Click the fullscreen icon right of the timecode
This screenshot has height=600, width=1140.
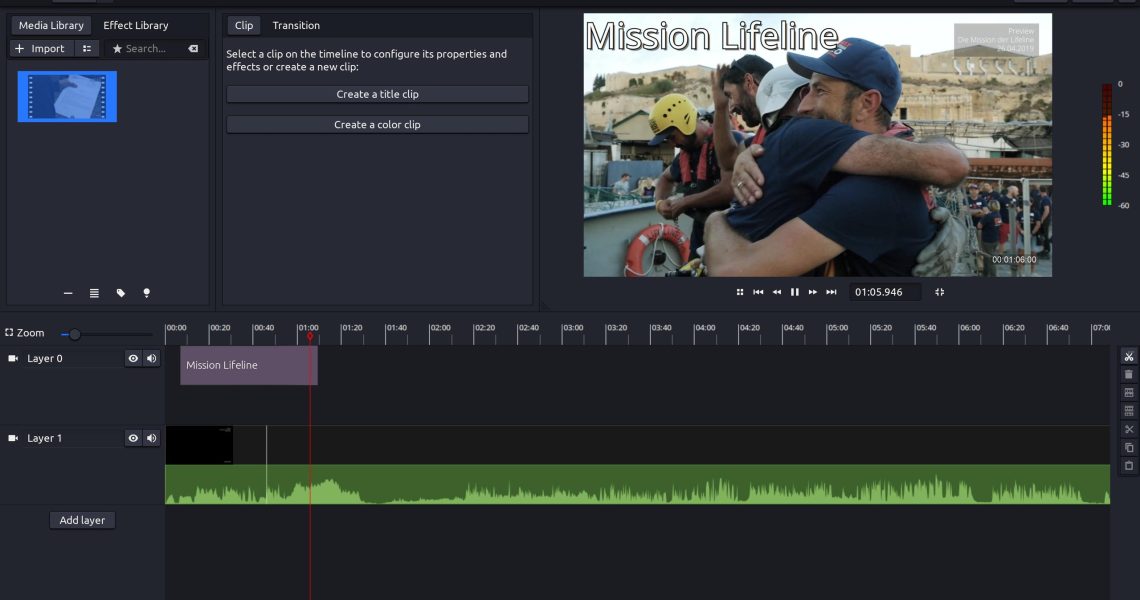[939, 292]
